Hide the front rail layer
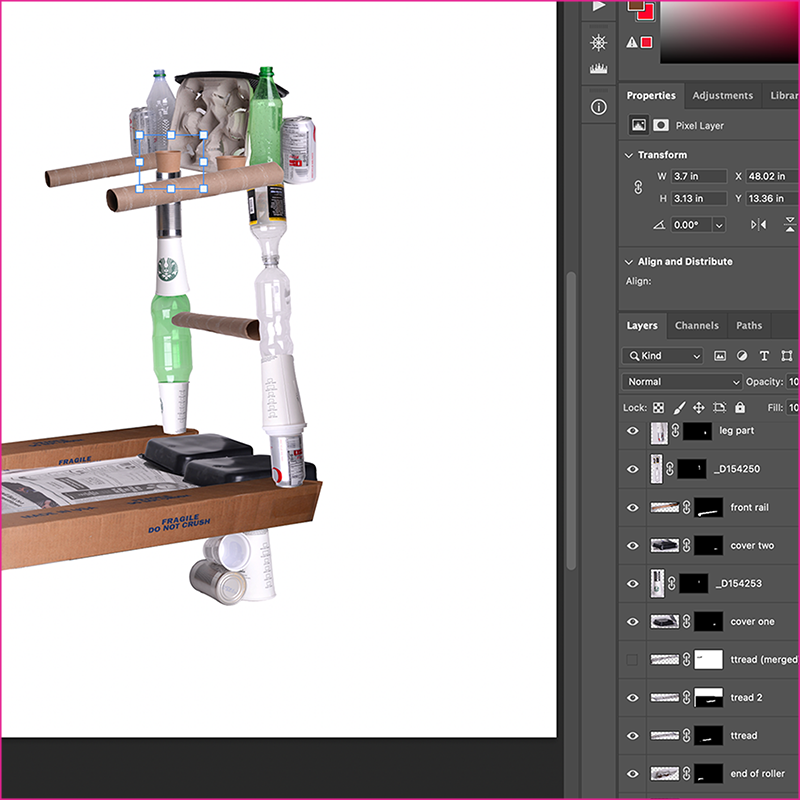Image resolution: width=800 pixels, height=800 pixels. pyautogui.click(x=633, y=507)
